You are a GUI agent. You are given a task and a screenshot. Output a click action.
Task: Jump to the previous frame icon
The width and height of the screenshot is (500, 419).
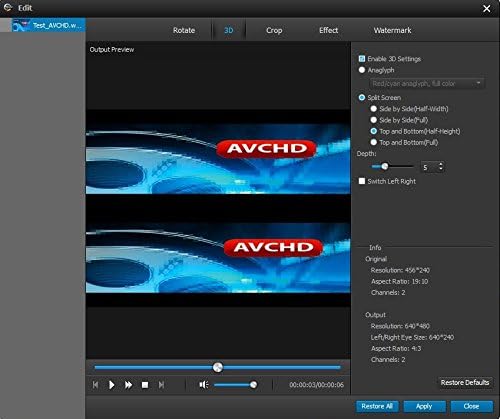[96, 385]
